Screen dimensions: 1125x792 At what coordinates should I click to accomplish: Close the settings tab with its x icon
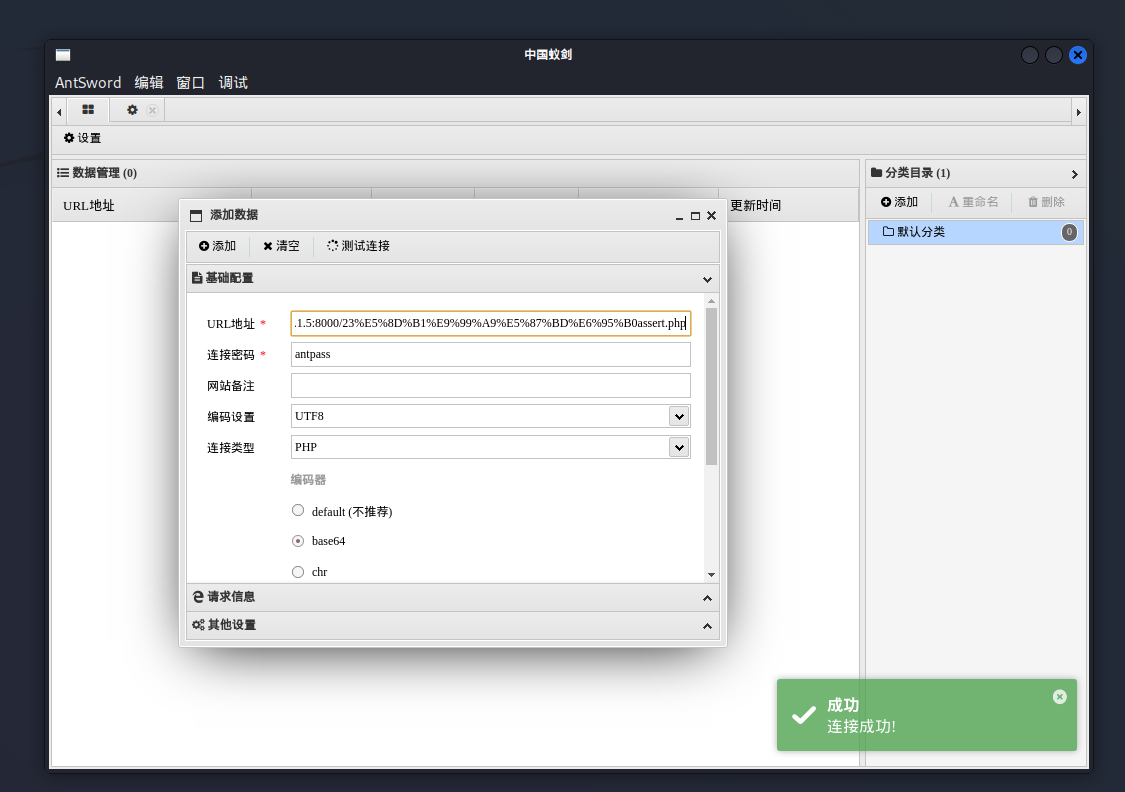point(152,110)
